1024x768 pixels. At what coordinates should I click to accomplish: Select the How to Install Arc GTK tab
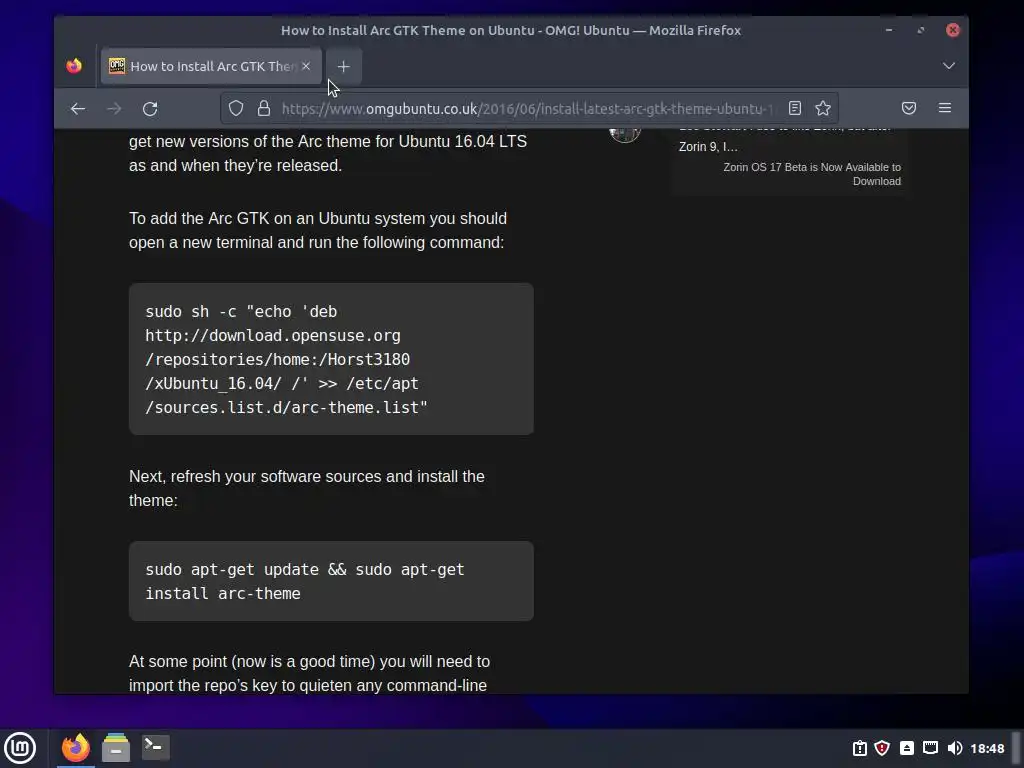click(x=210, y=66)
